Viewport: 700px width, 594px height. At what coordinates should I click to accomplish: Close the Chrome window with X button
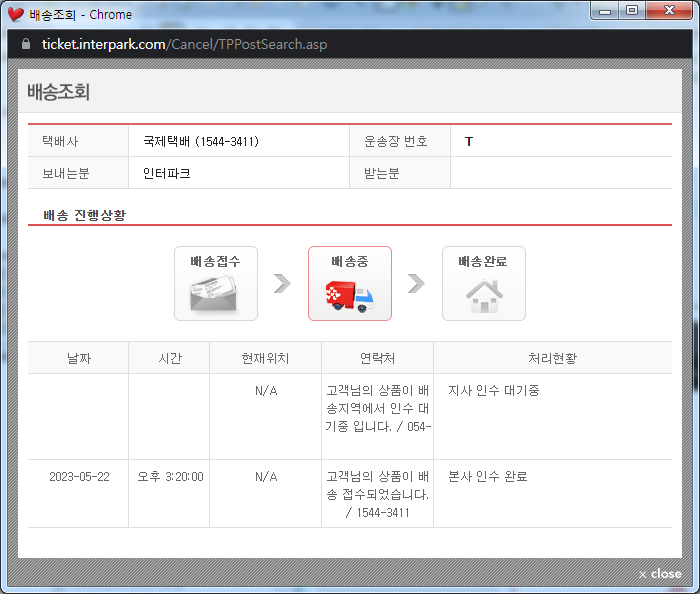(x=669, y=11)
